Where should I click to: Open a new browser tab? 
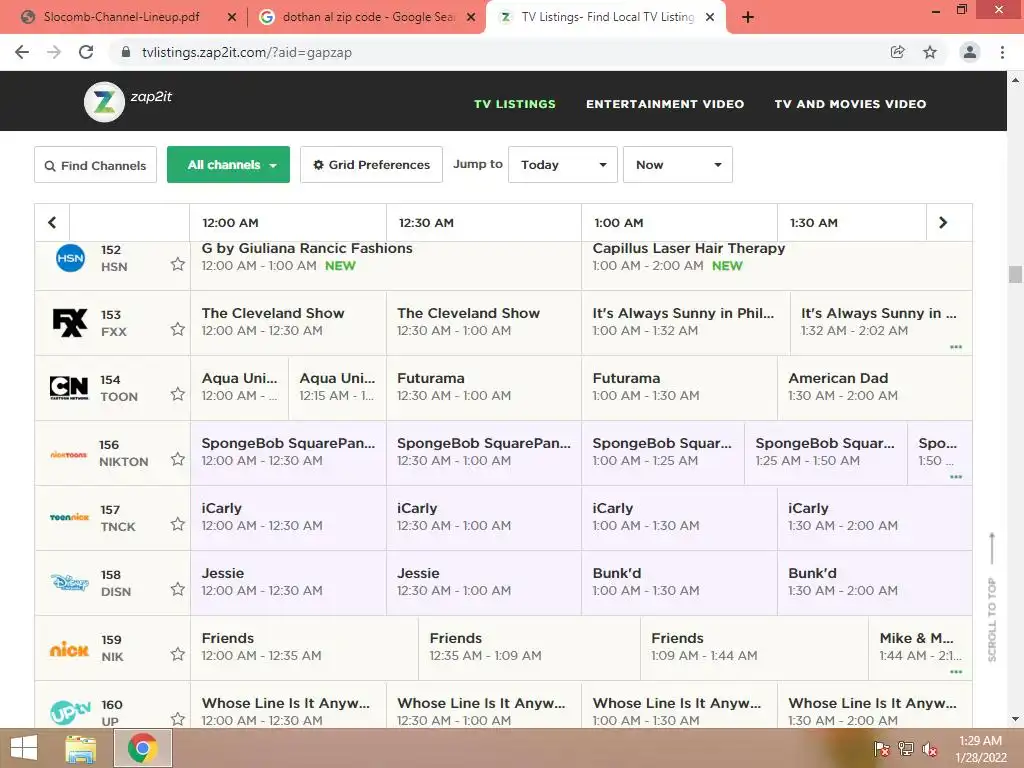748,17
